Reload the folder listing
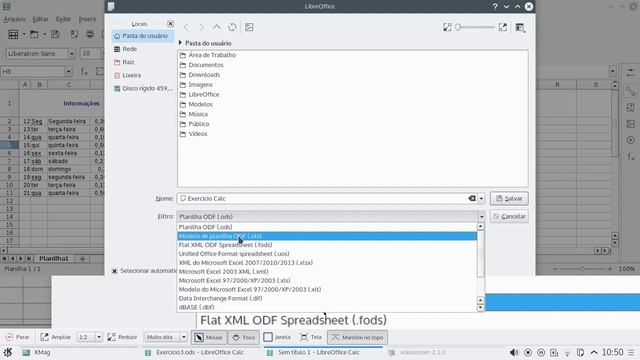This screenshot has height=360, width=640. point(232,27)
